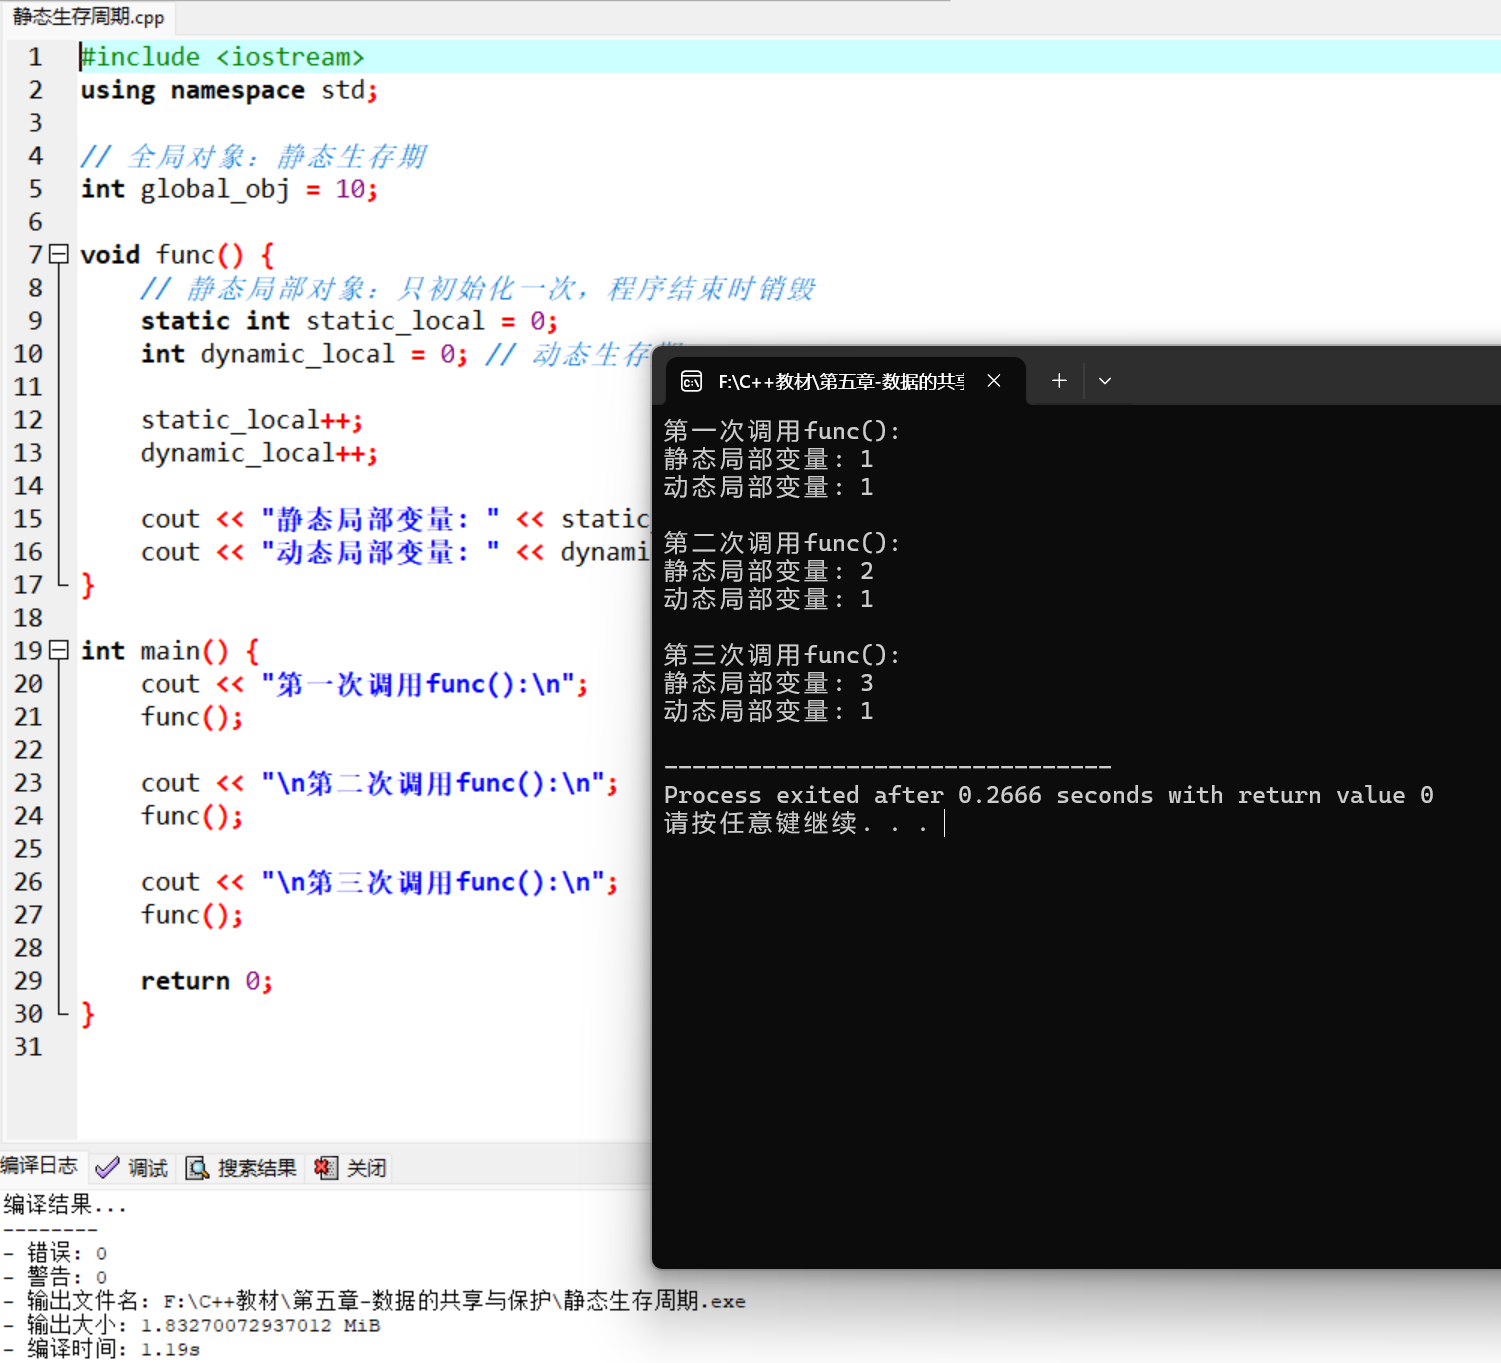Click terminal output '静态局部变量: 1'
Viewport: 1501px width, 1363px height.
pyautogui.click(x=769, y=459)
